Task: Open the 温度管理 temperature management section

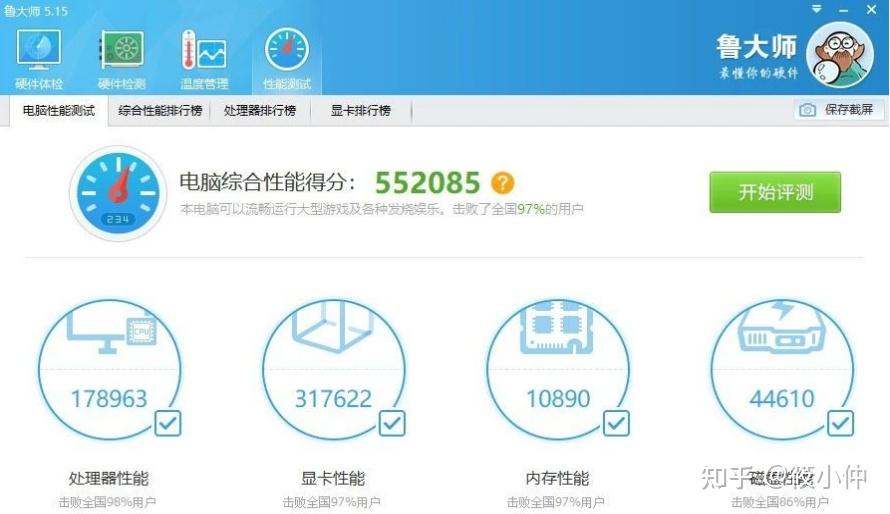Action: [204, 60]
